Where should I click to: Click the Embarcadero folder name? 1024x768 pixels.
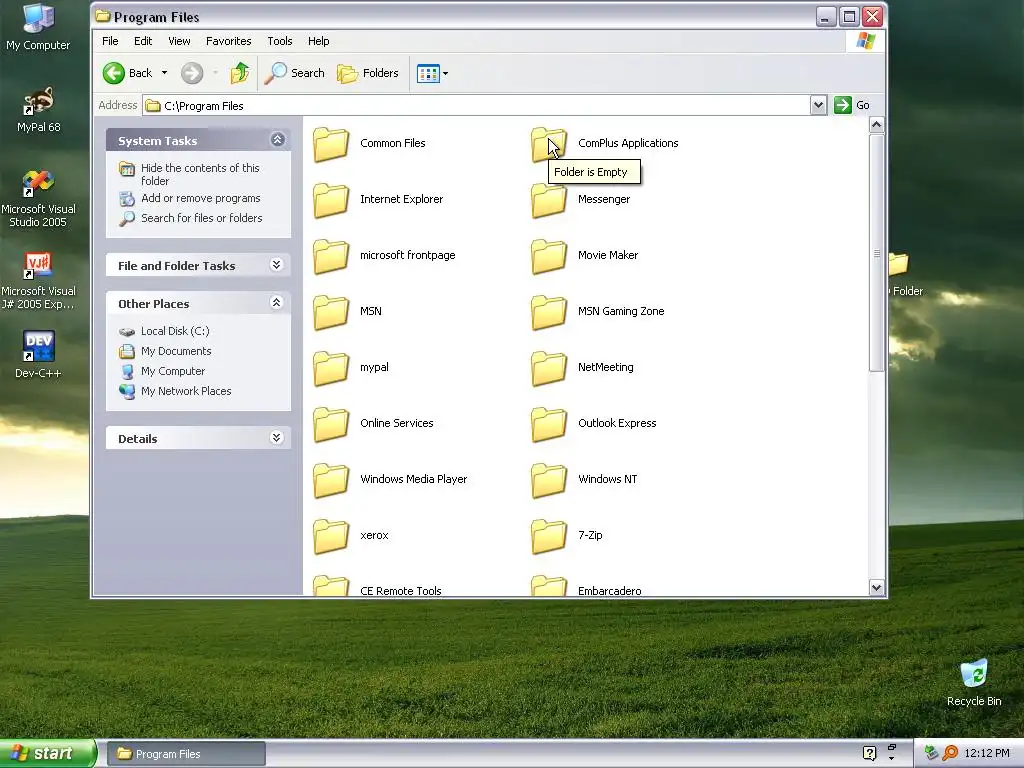[x=609, y=590]
